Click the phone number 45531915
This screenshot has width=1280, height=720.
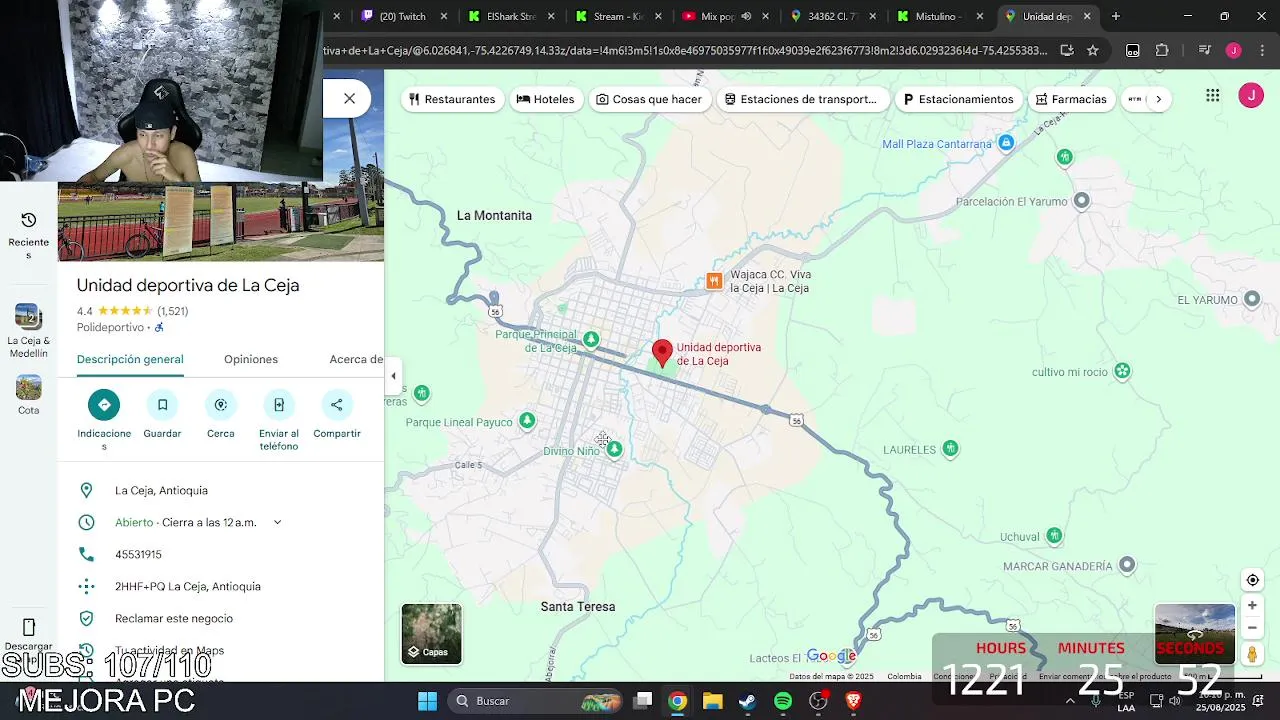coord(138,554)
